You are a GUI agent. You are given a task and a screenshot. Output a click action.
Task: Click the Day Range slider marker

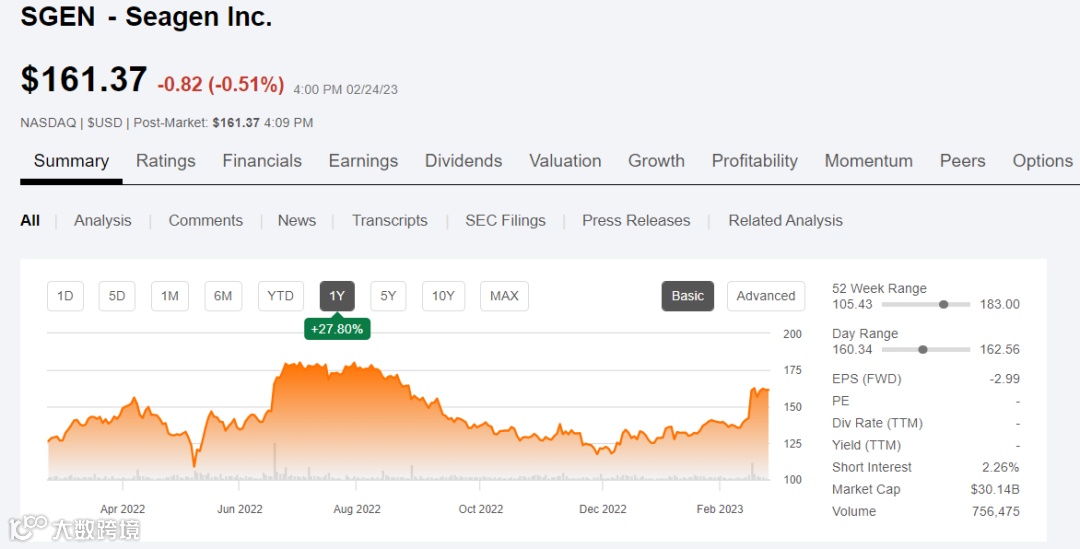click(x=923, y=349)
